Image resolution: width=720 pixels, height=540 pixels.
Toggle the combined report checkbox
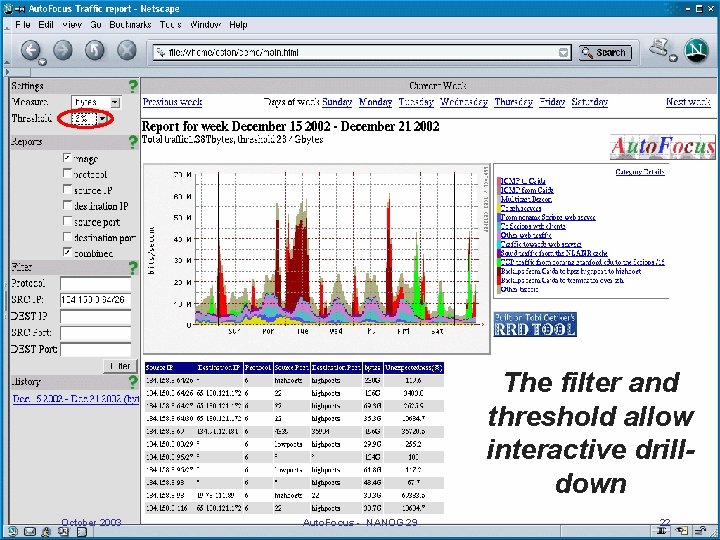tap(67, 252)
